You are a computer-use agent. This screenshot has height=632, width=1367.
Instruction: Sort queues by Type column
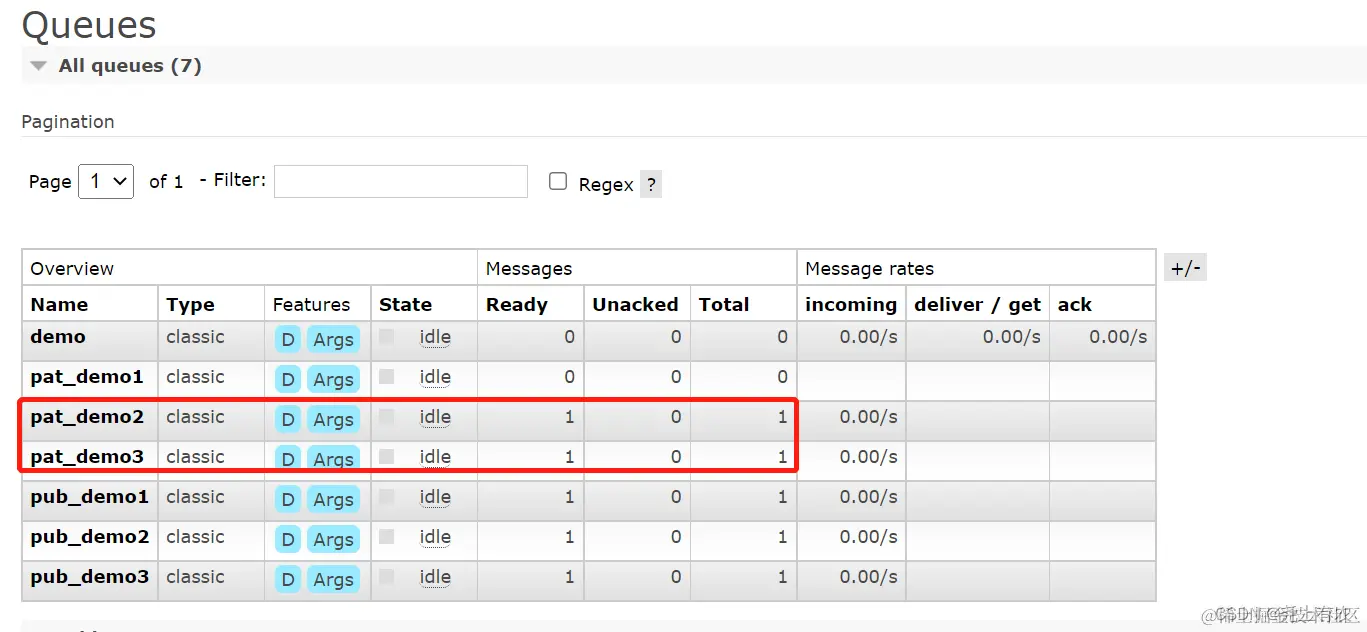[x=190, y=305]
